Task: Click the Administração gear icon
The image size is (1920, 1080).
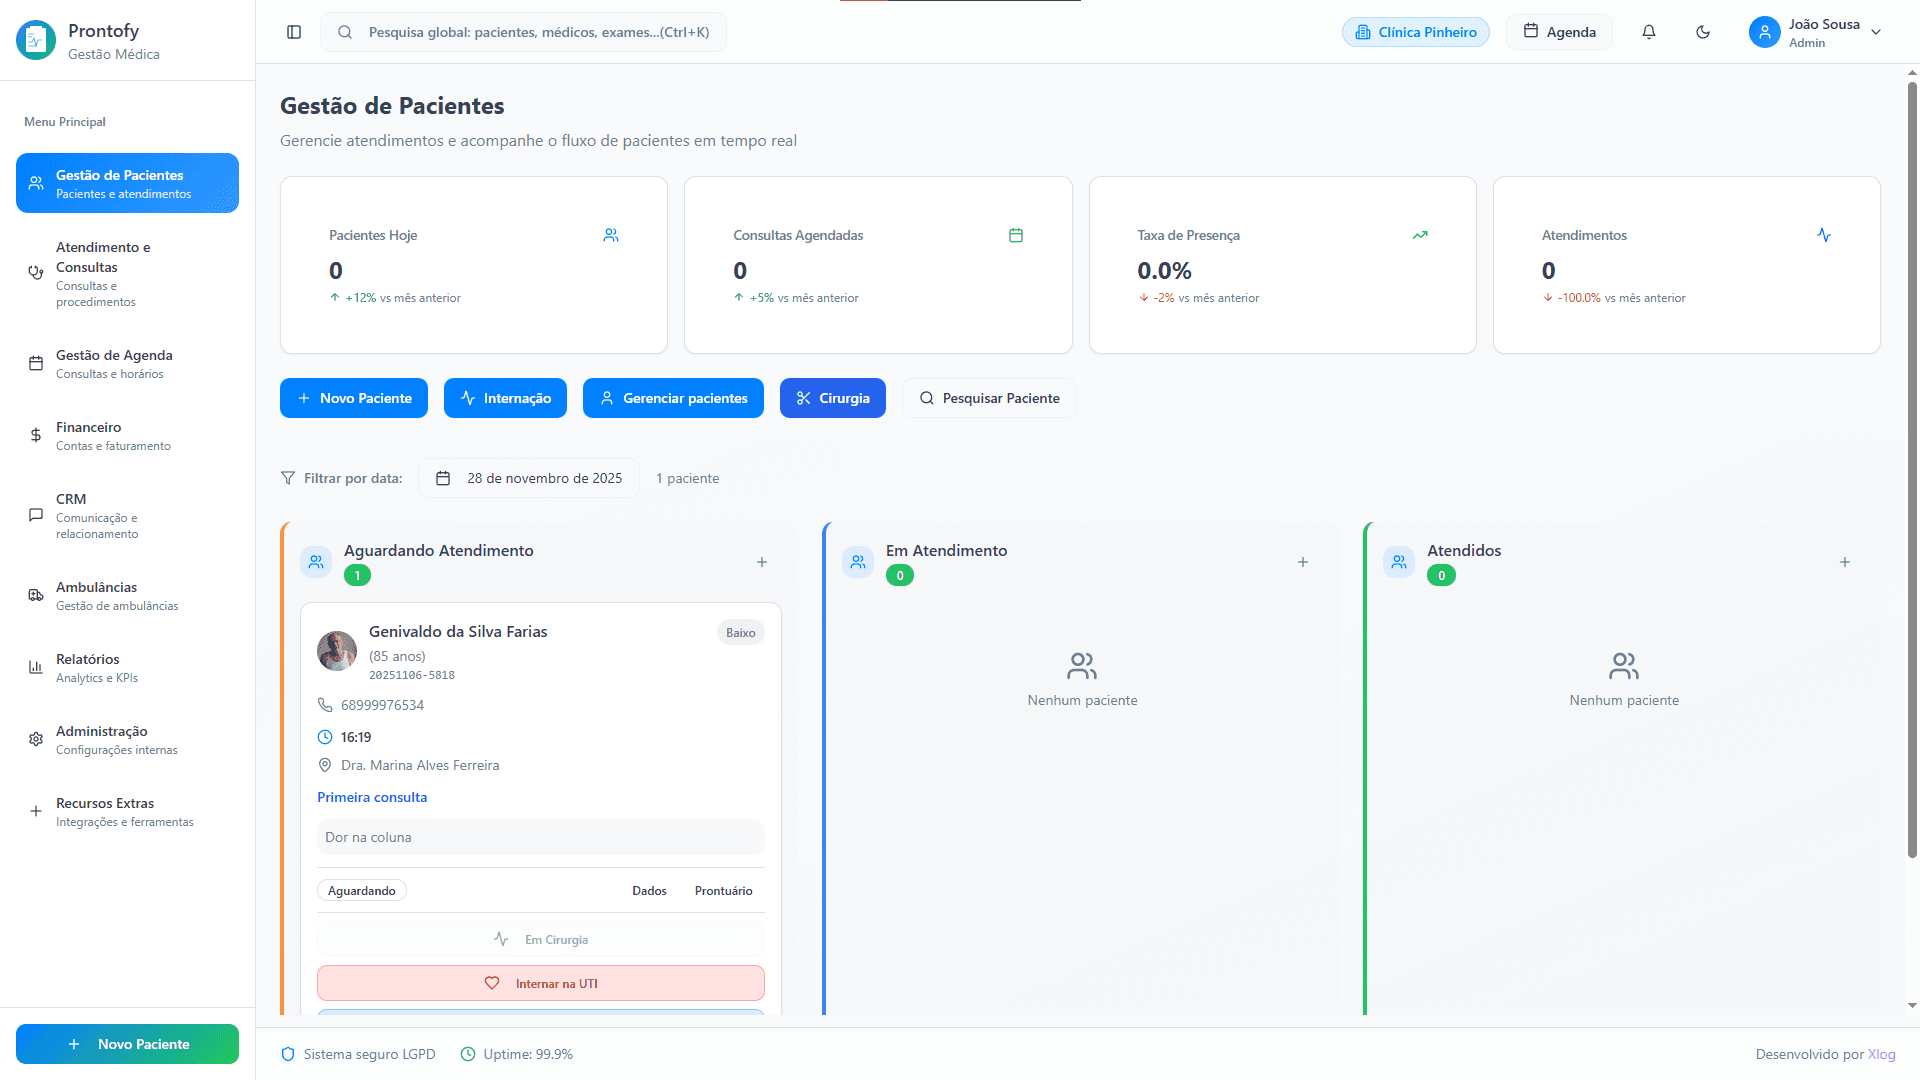Action: (35, 738)
